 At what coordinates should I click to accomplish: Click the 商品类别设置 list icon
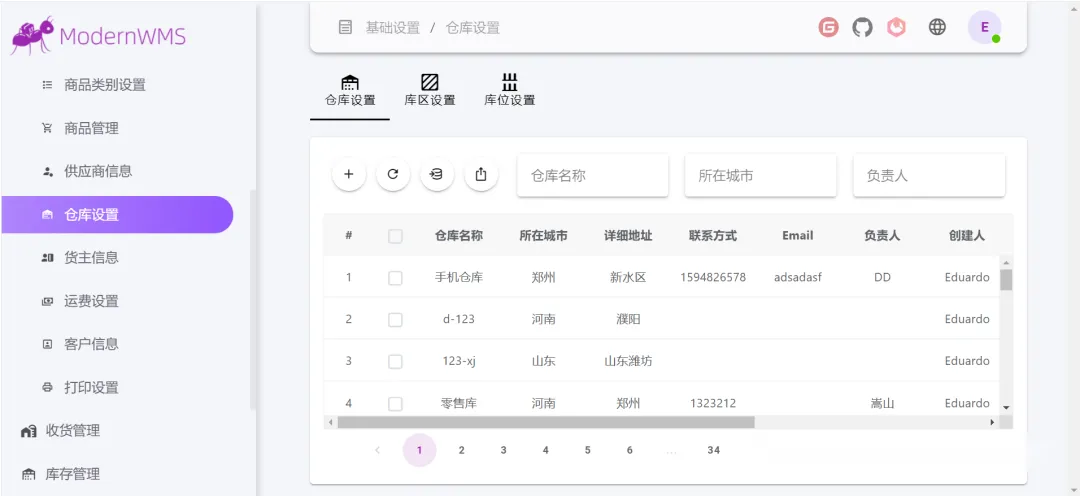48,85
